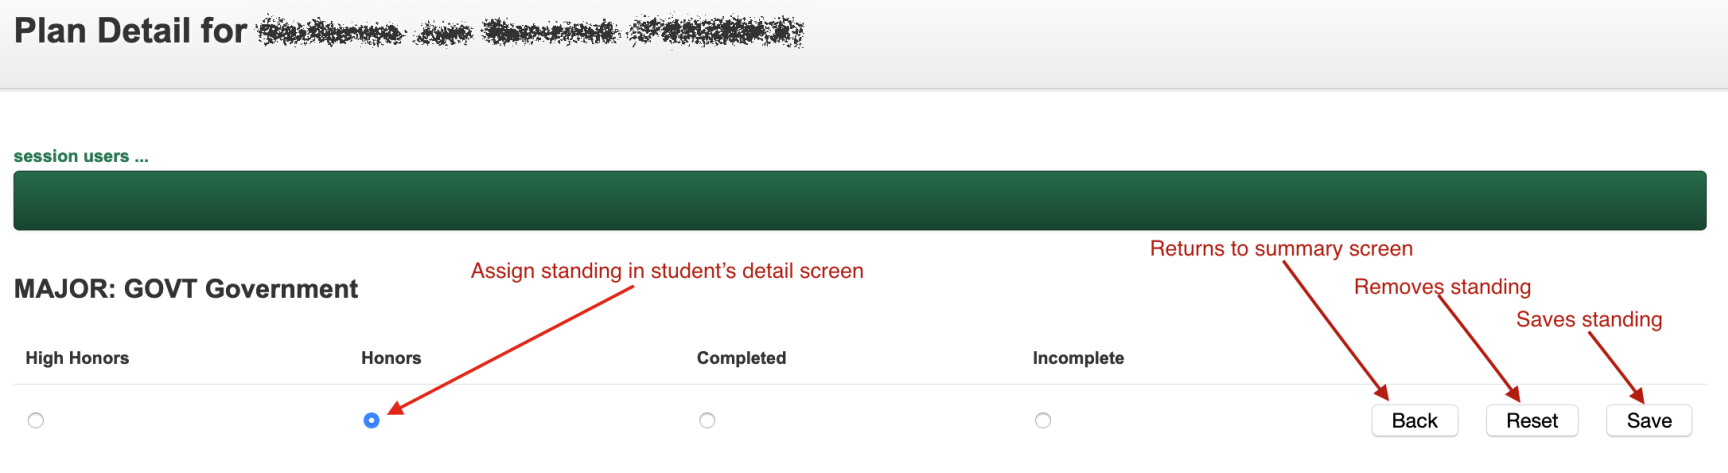1728x473 pixels.
Task: Click the session users text
Action: 81,156
